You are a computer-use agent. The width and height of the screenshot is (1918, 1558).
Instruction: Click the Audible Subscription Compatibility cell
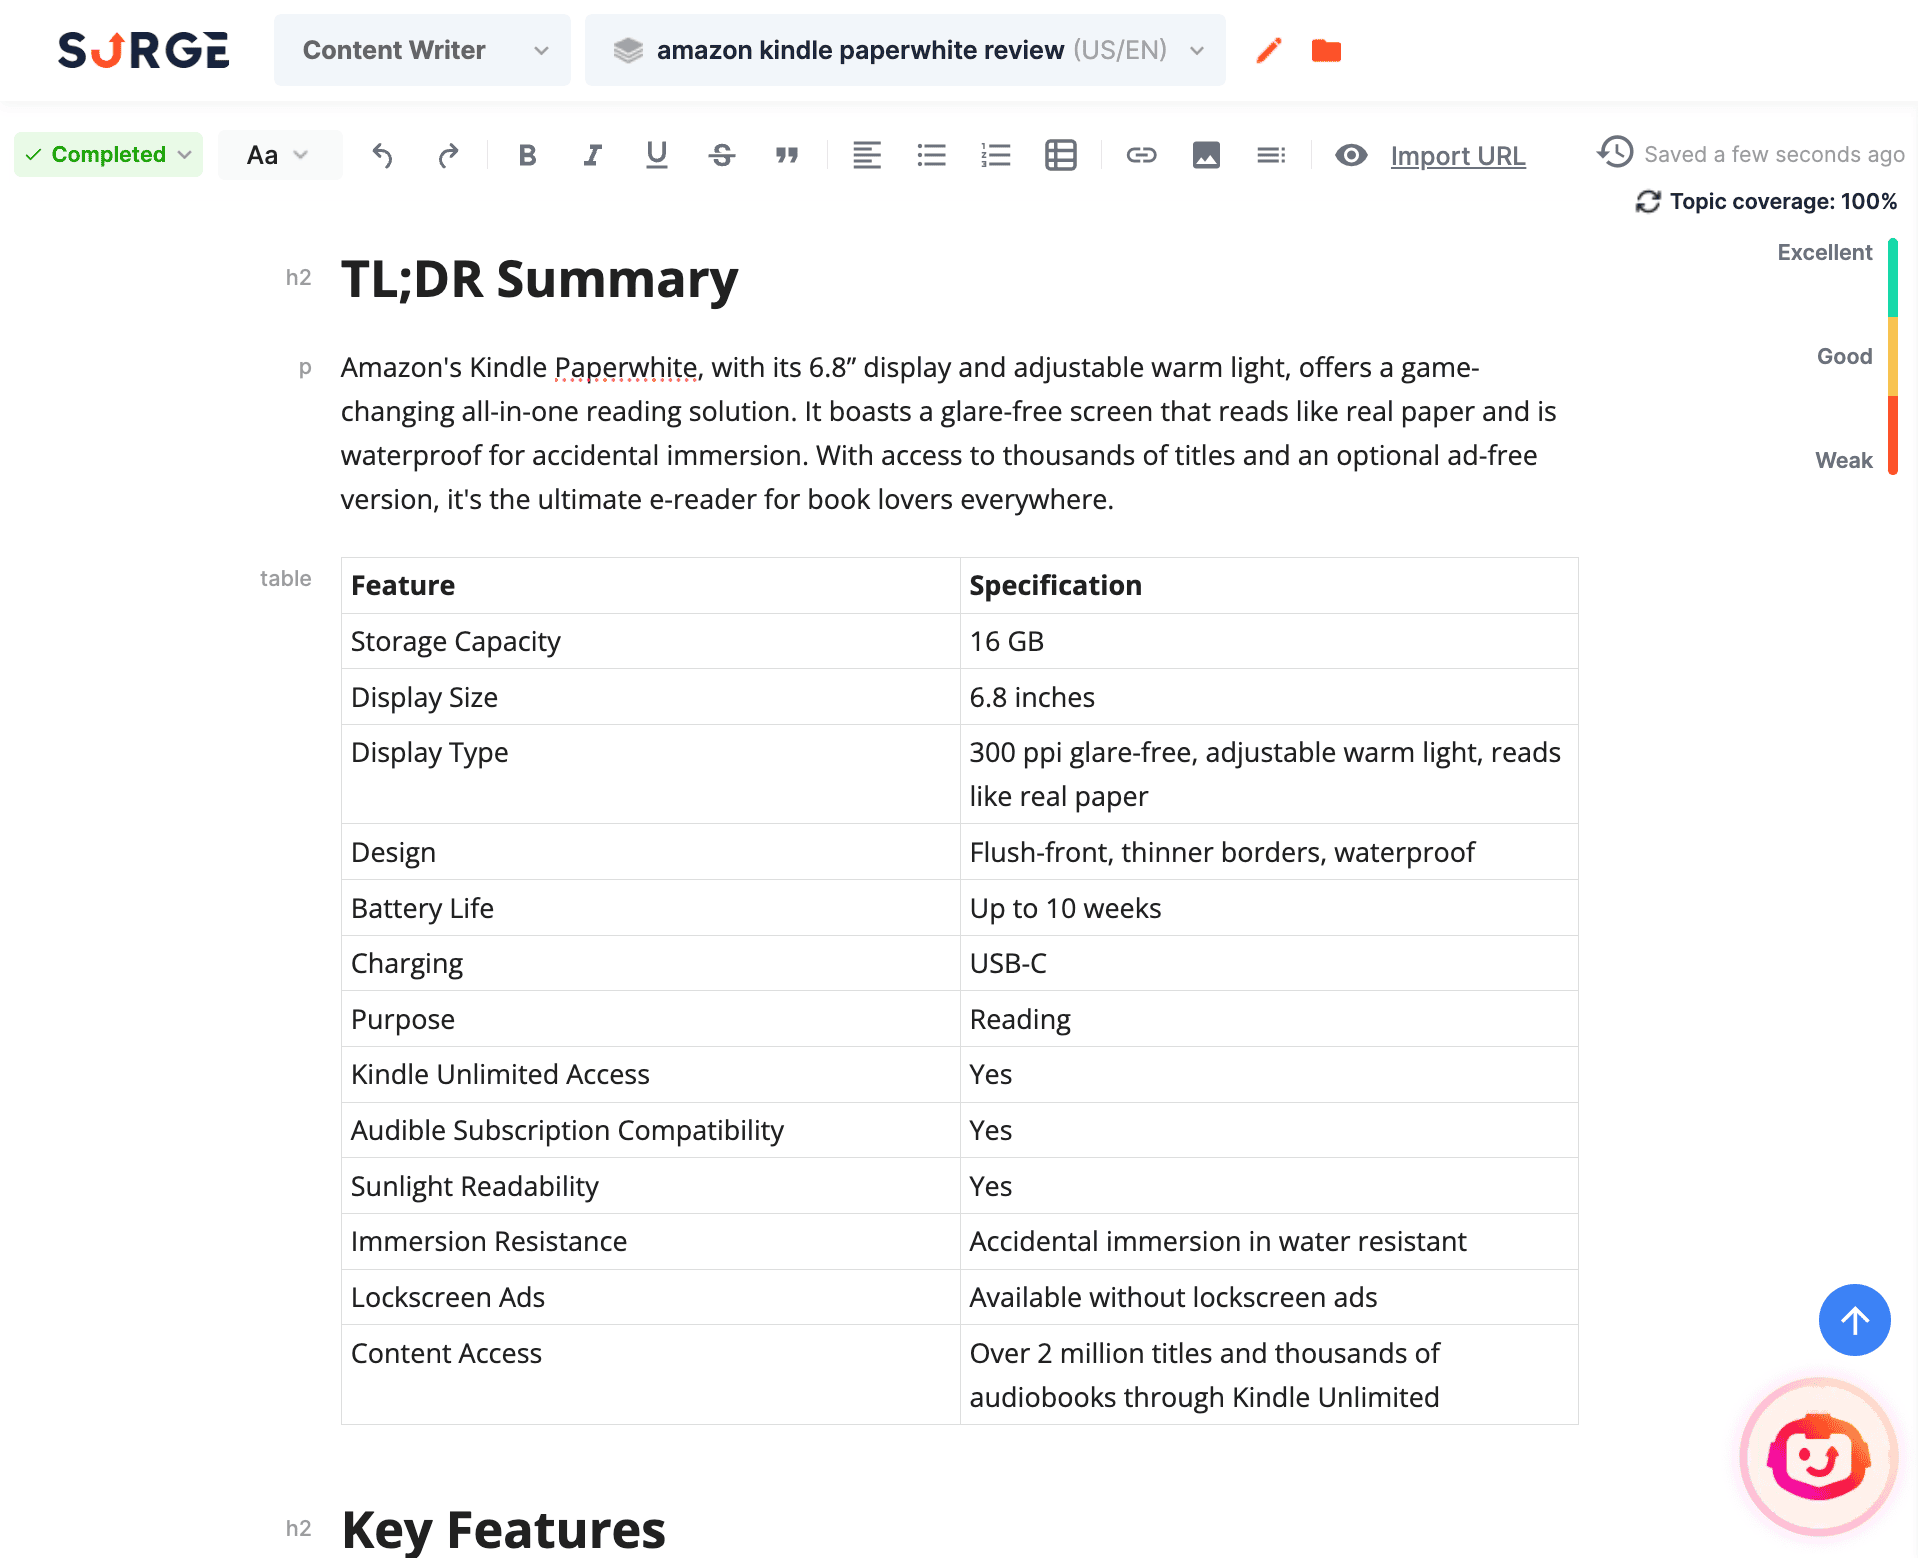coord(650,1131)
